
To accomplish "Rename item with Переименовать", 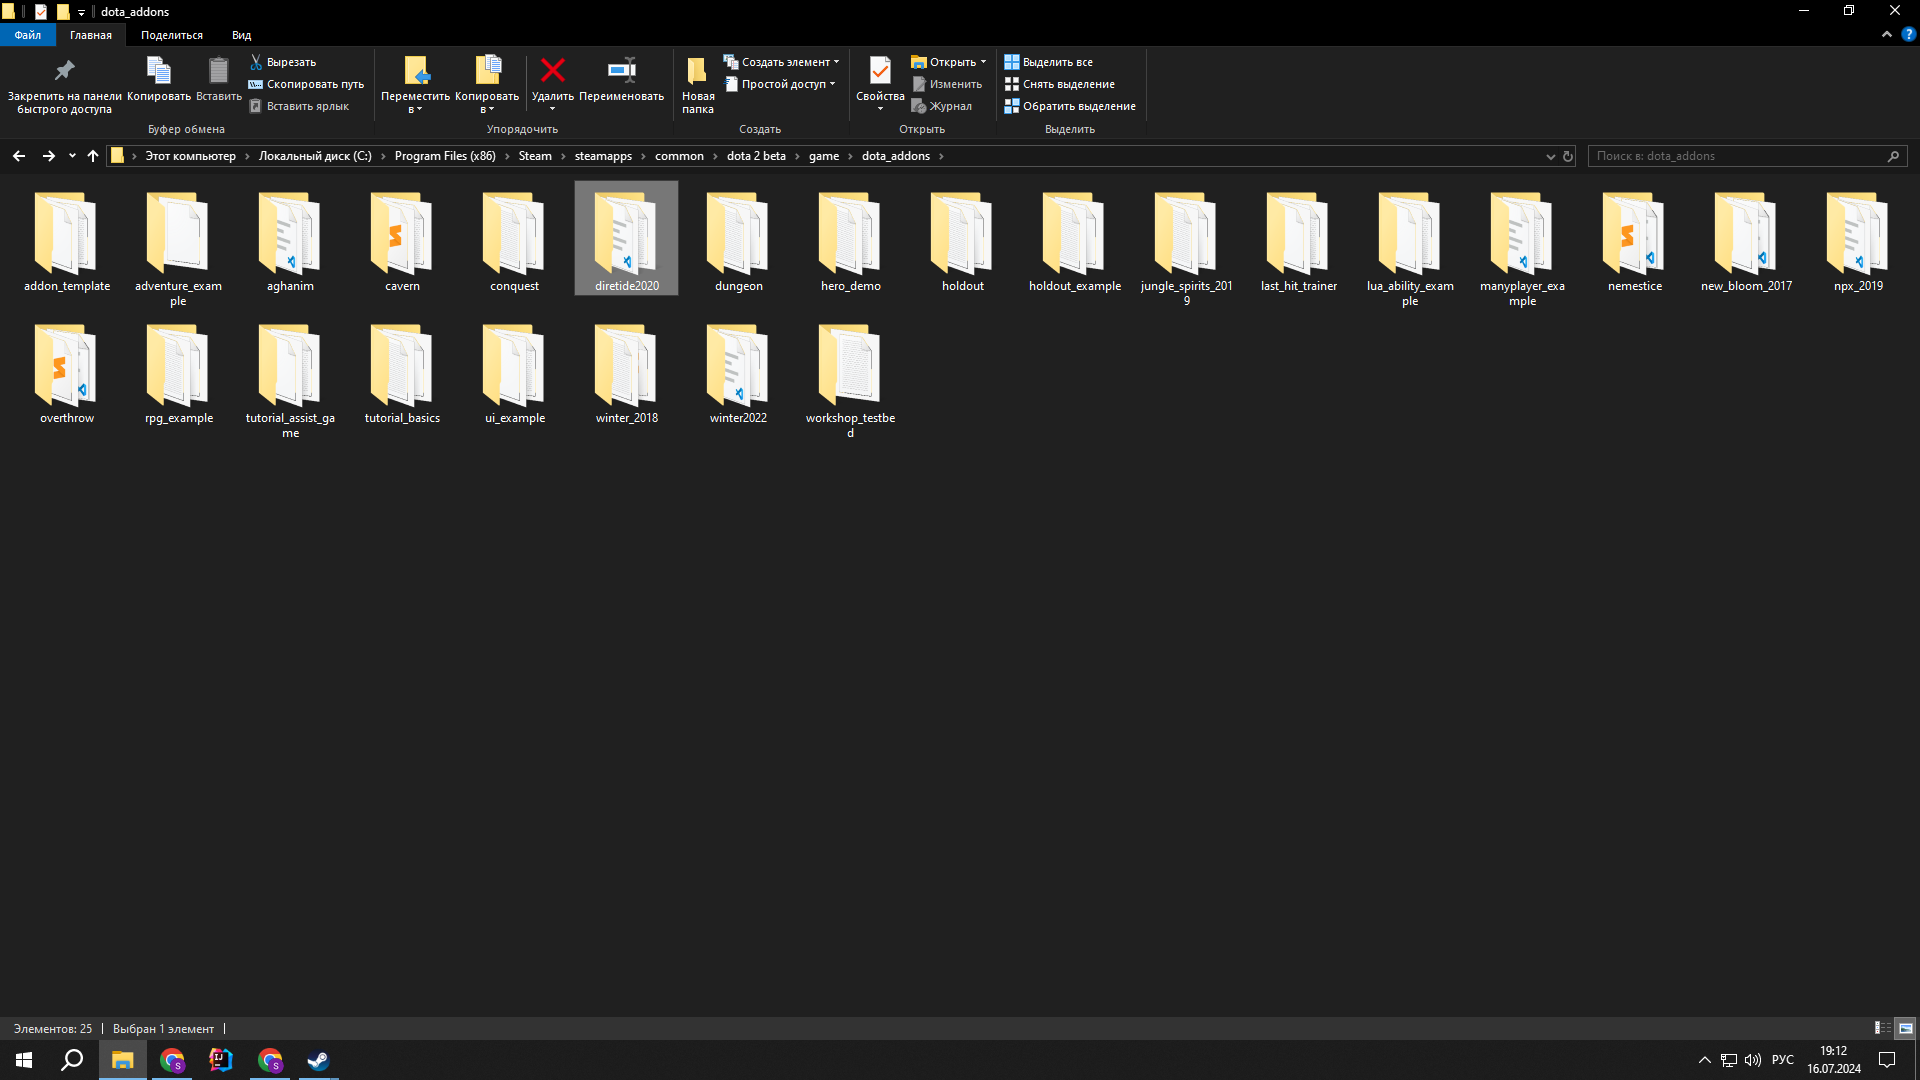I will pyautogui.click(x=621, y=79).
